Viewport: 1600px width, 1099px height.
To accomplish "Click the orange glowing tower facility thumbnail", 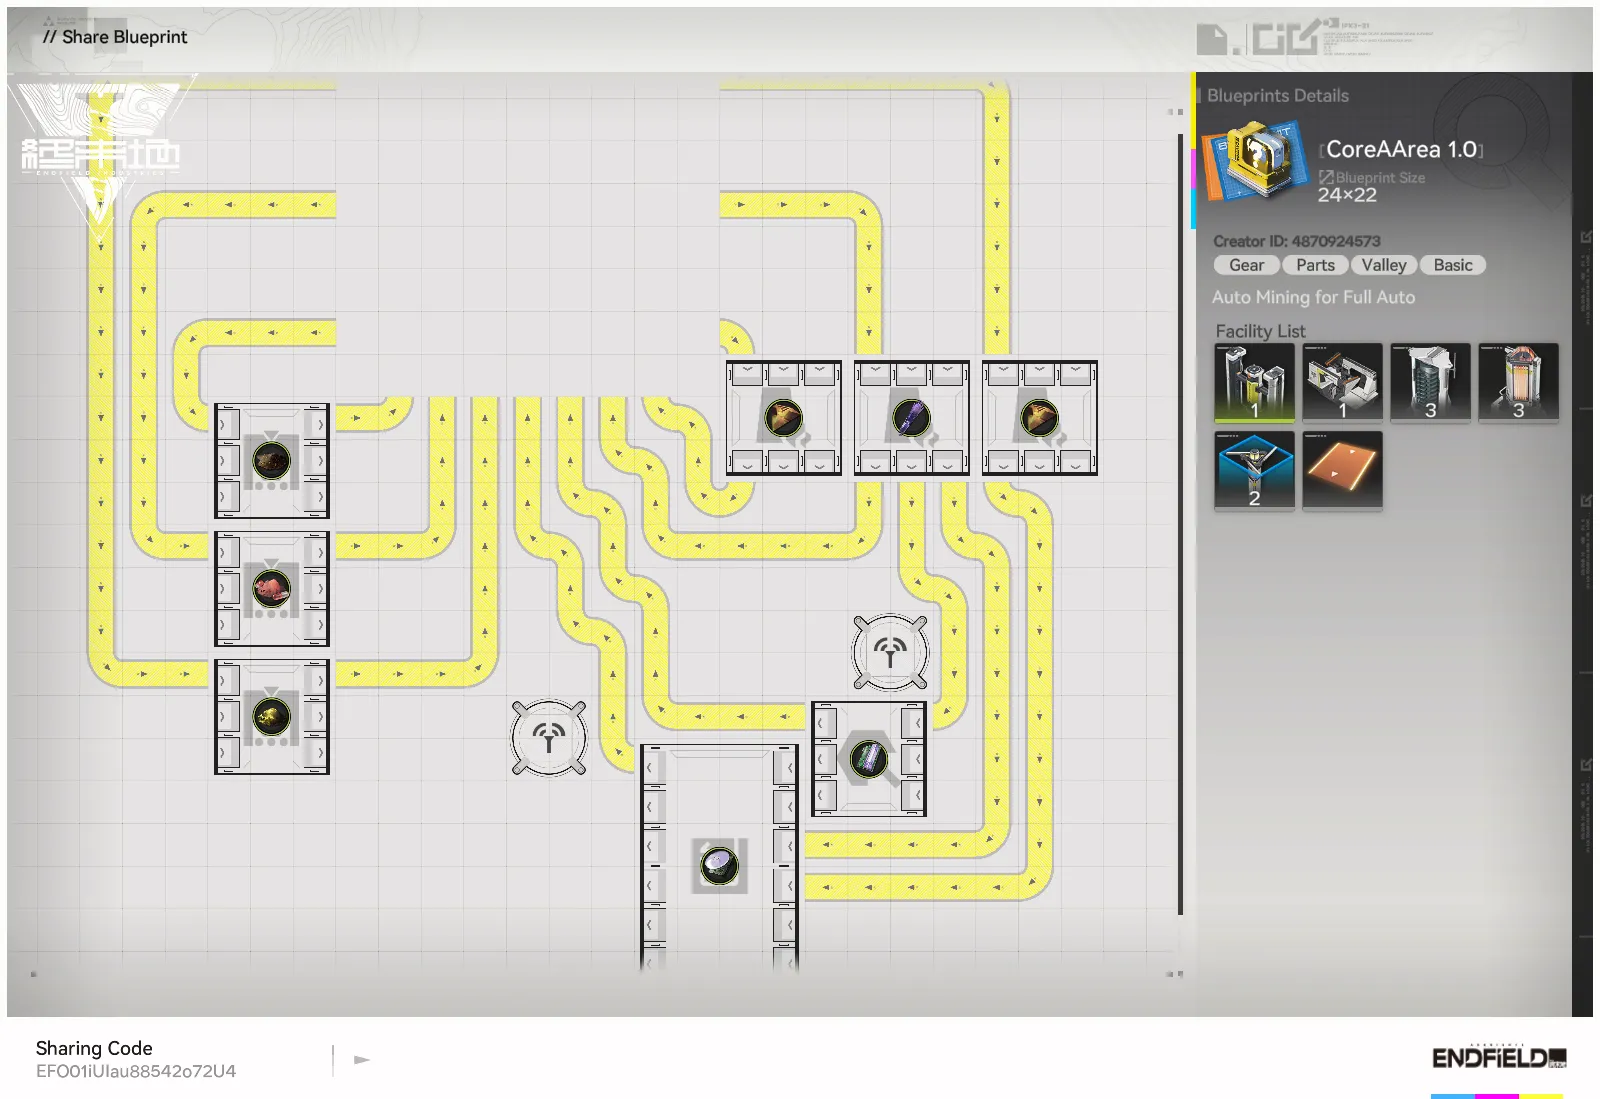I will 1518,382.
